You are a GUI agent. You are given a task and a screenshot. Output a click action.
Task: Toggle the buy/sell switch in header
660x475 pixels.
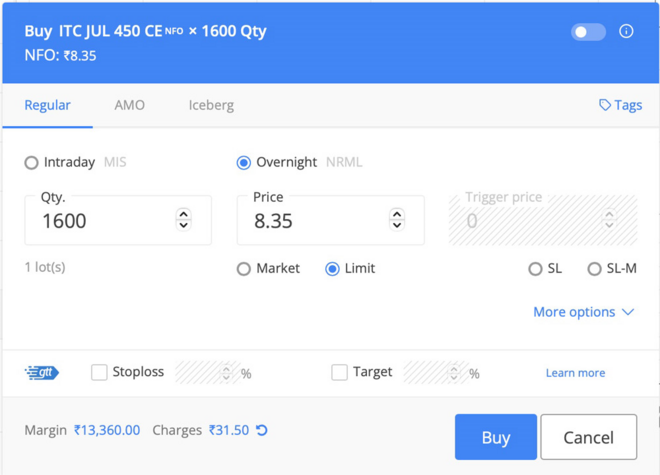[588, 32]
